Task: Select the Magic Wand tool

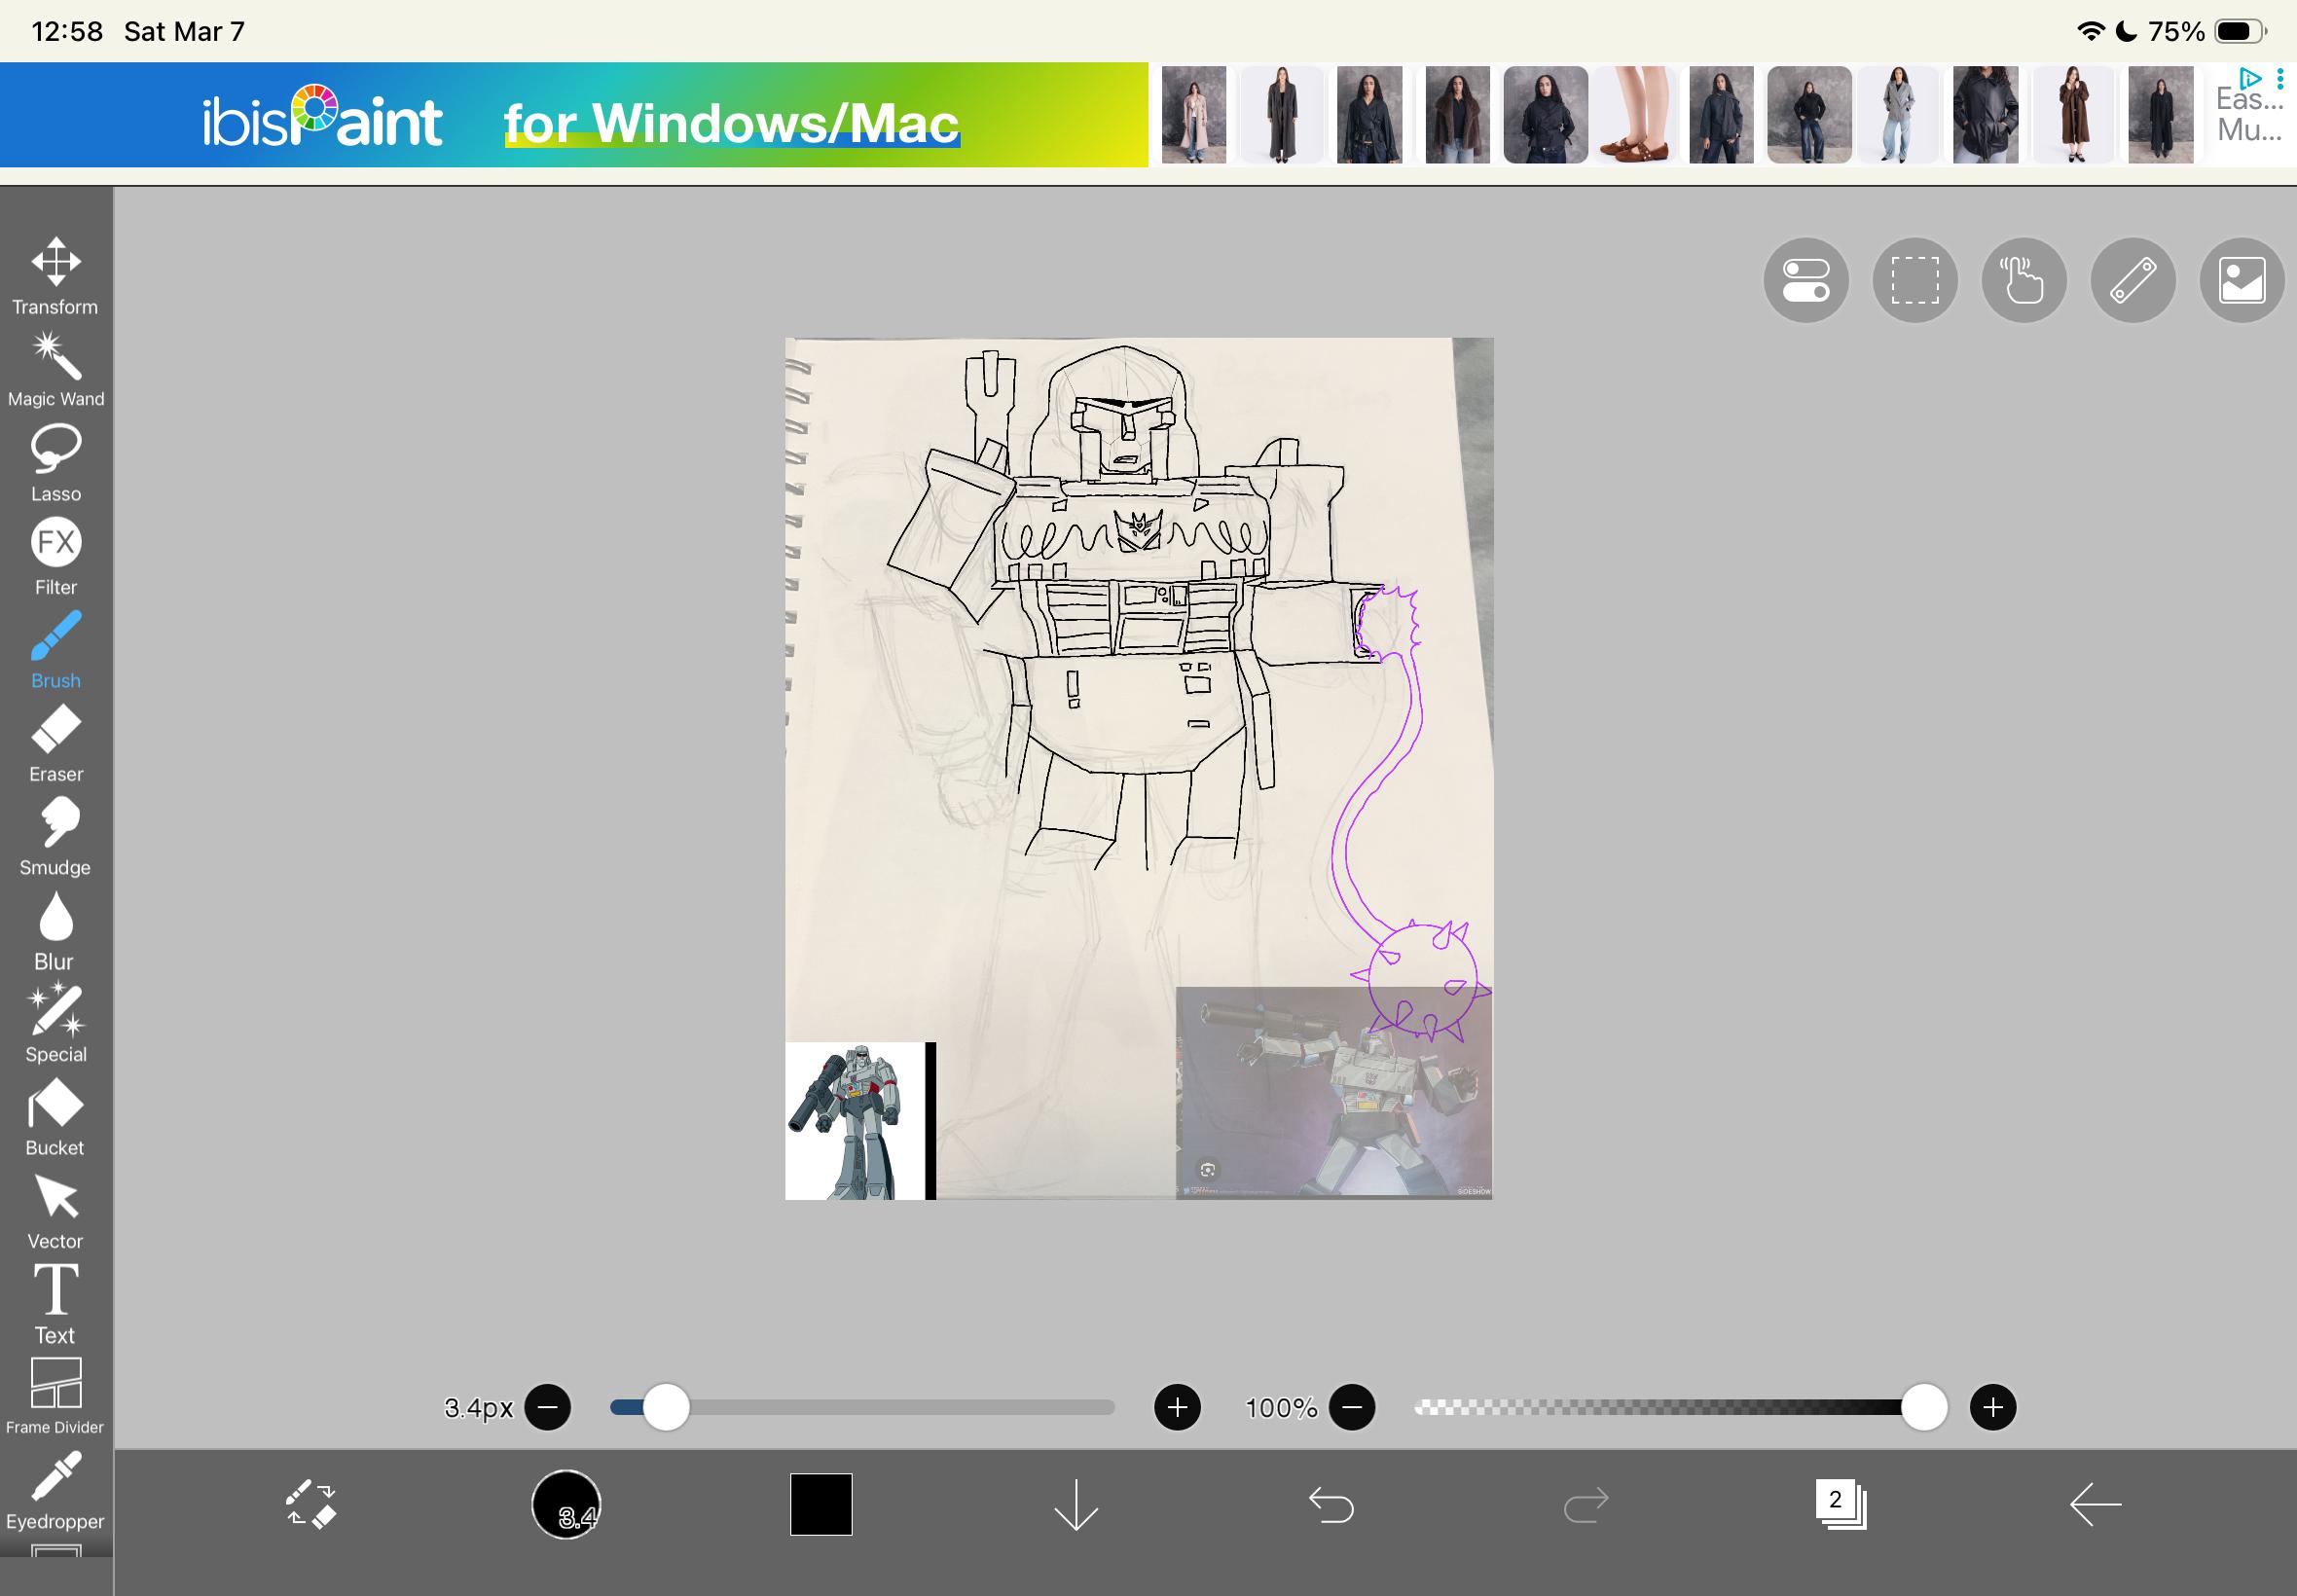Action: coord(56,370)
